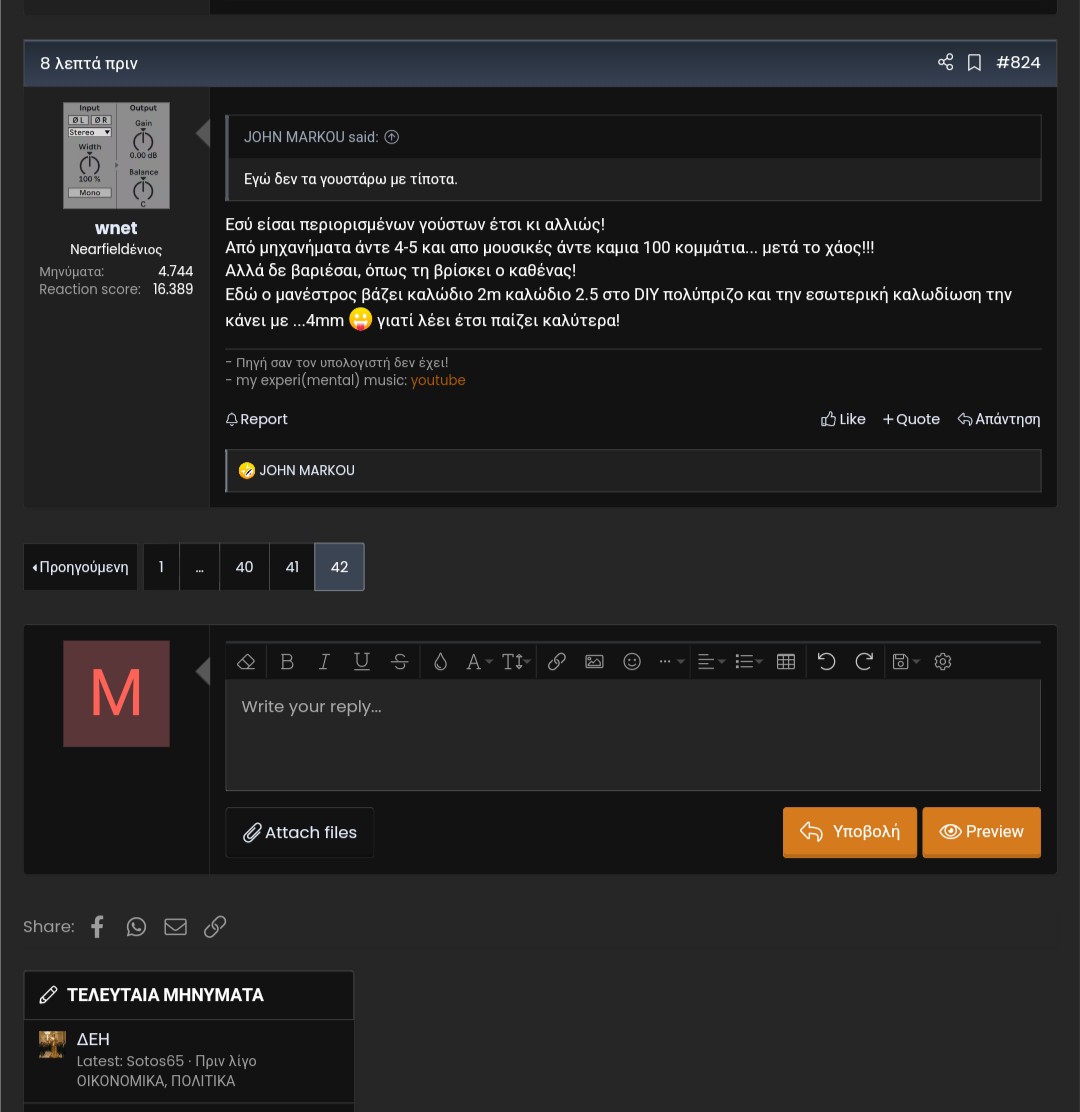Open the youtube signature link
Image resolution: width=1080 pixels, height=1112 pixels.
(438, 380)
